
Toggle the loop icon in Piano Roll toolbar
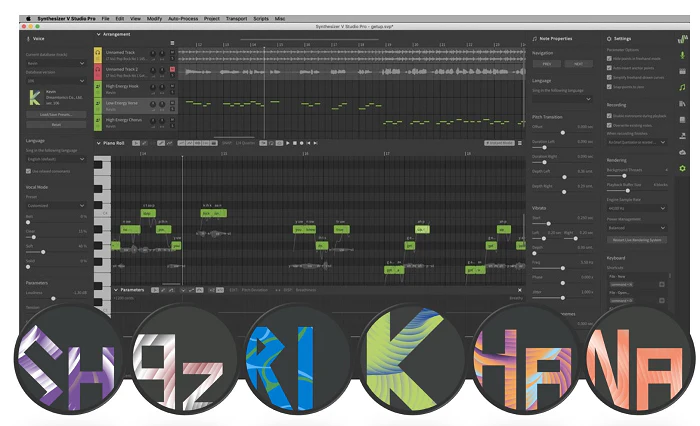pos(271,143)
